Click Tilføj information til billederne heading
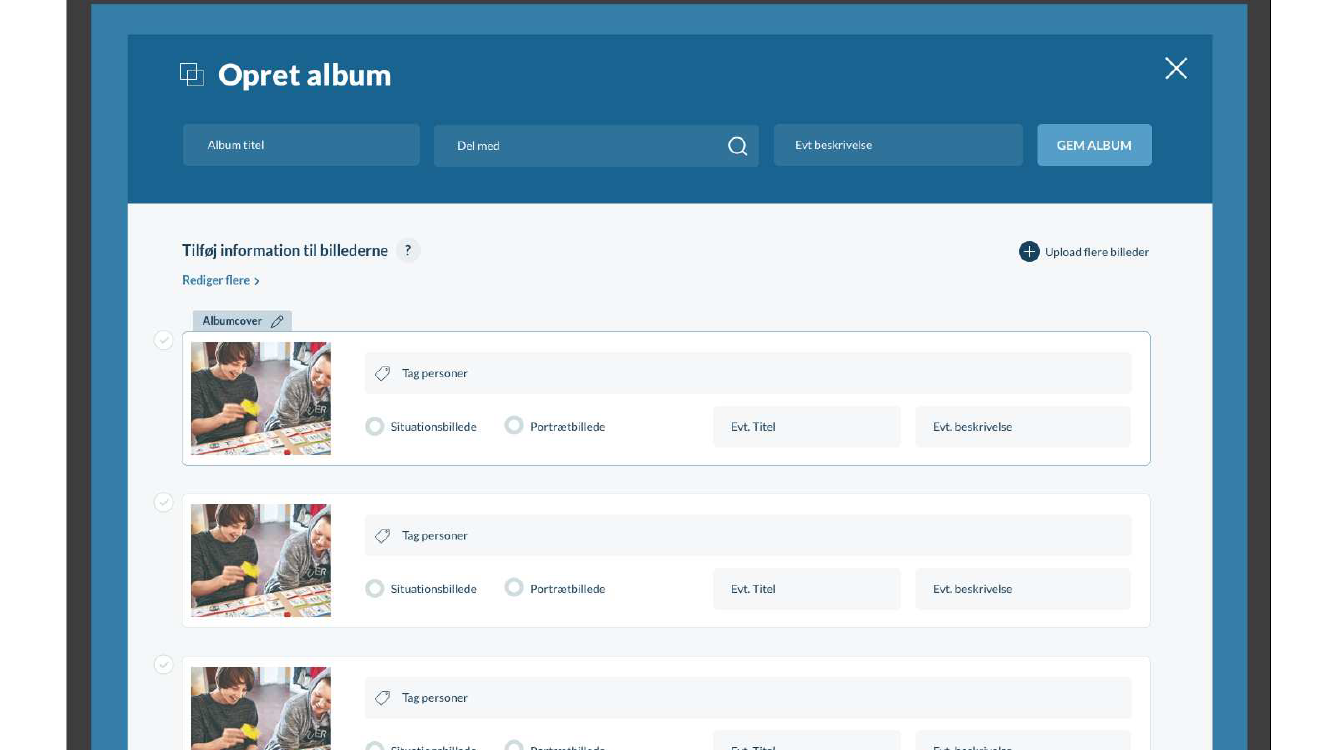Screen dimensions: 1333x750 [285, 251]
